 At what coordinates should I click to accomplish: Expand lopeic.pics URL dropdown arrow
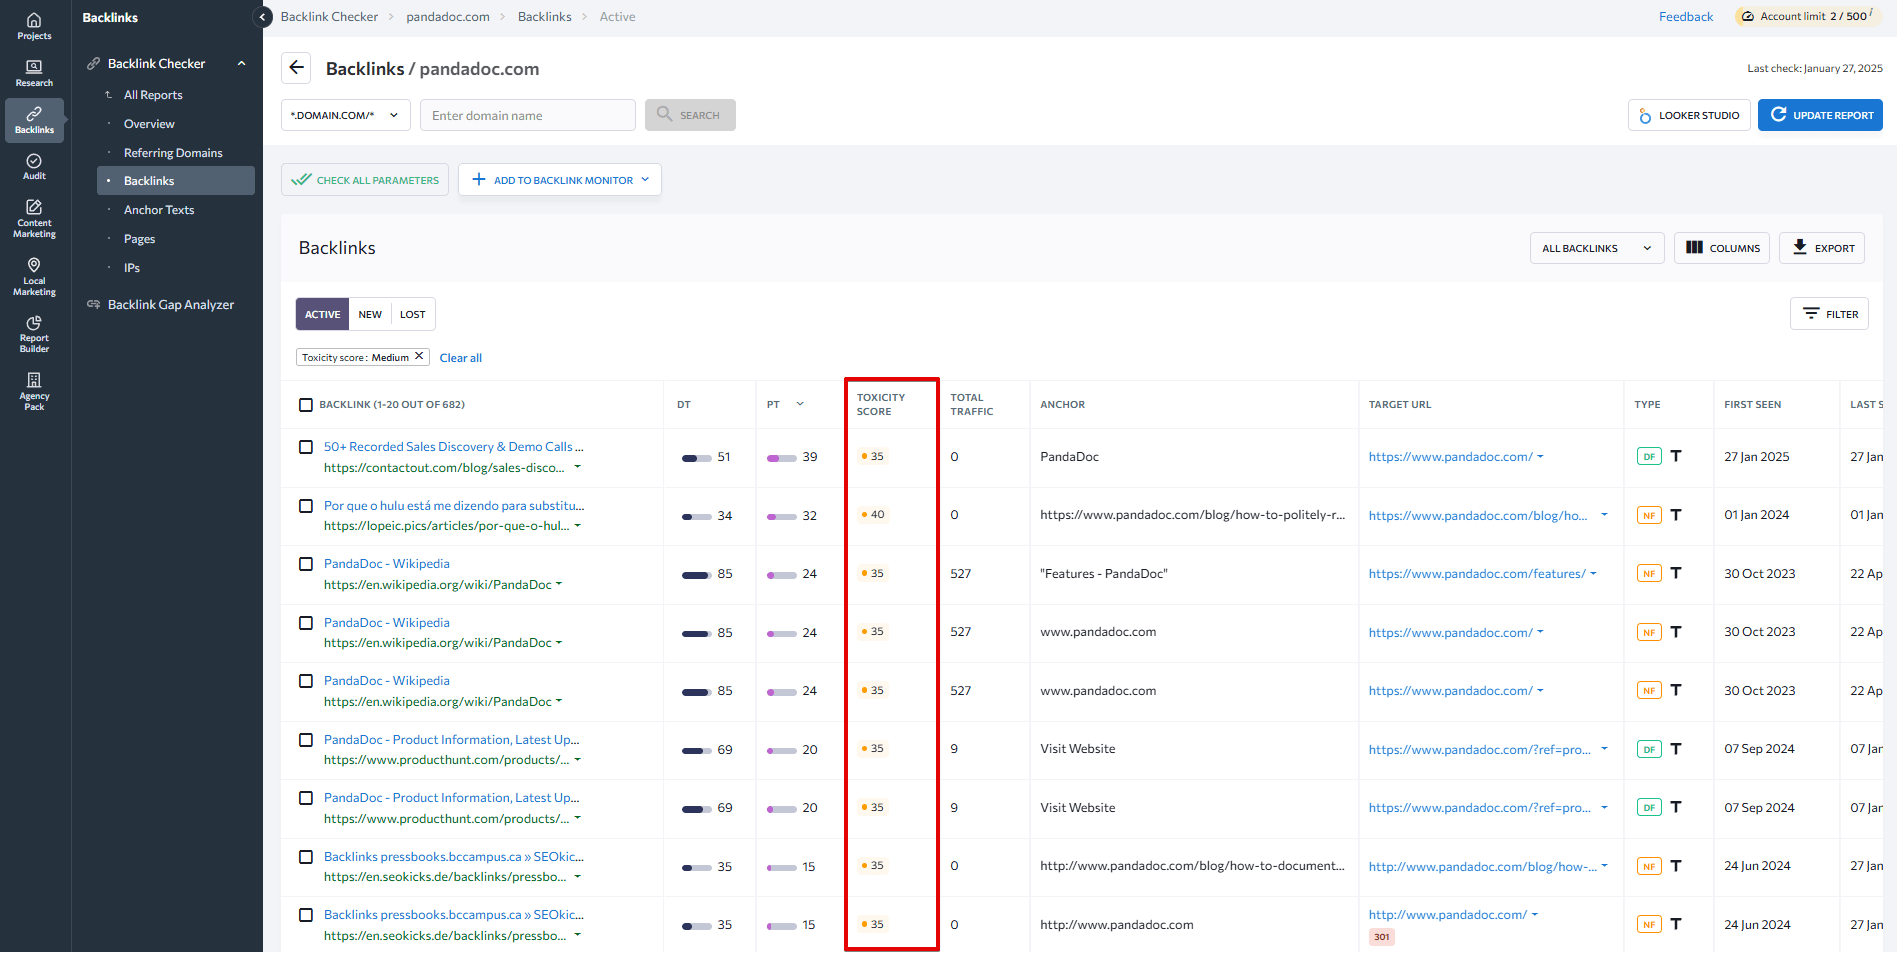coord(577,526)
